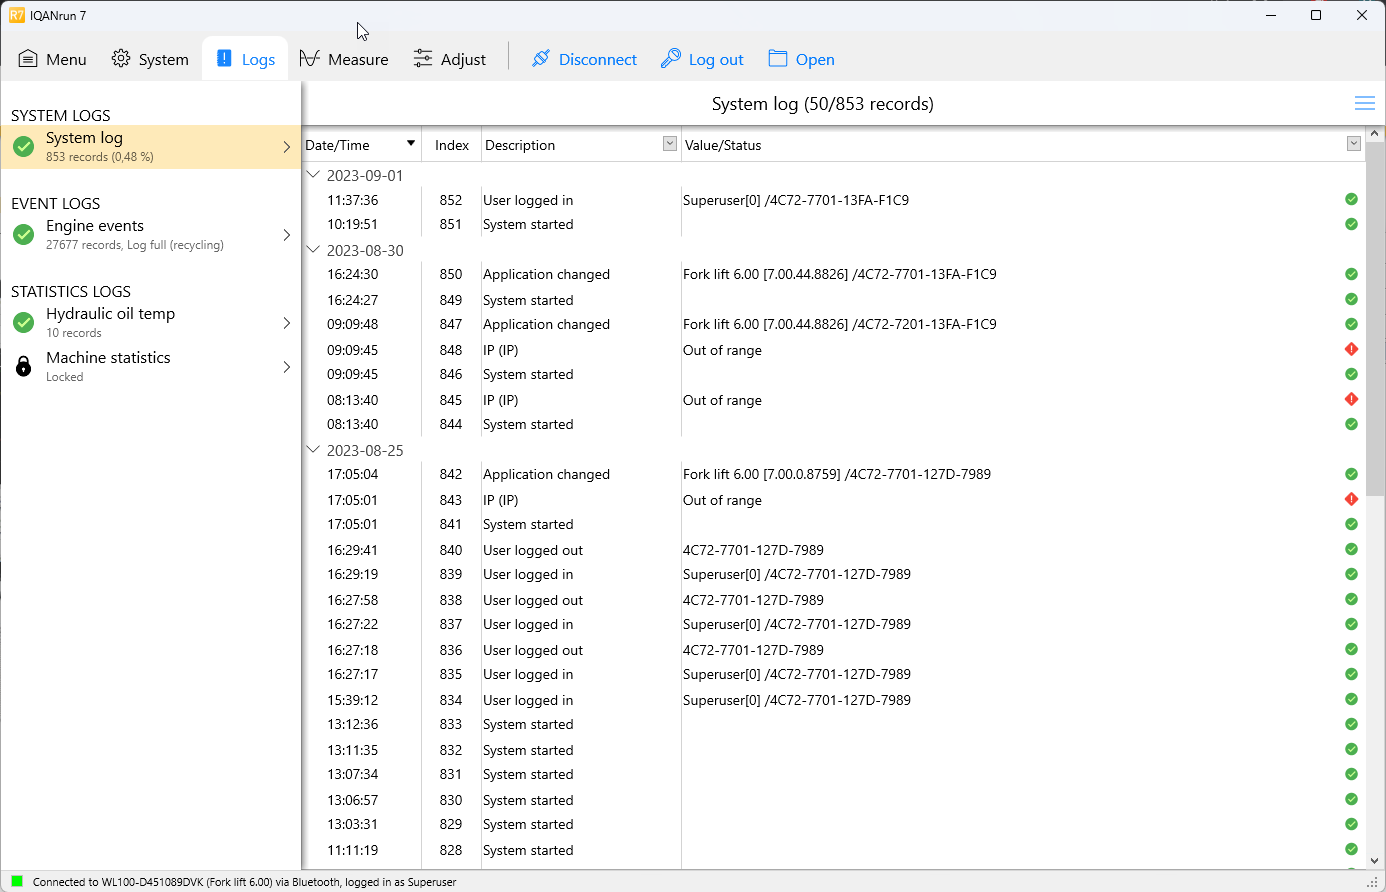Collapse the 2023-08-30 date group

click(x=314, y=250)
